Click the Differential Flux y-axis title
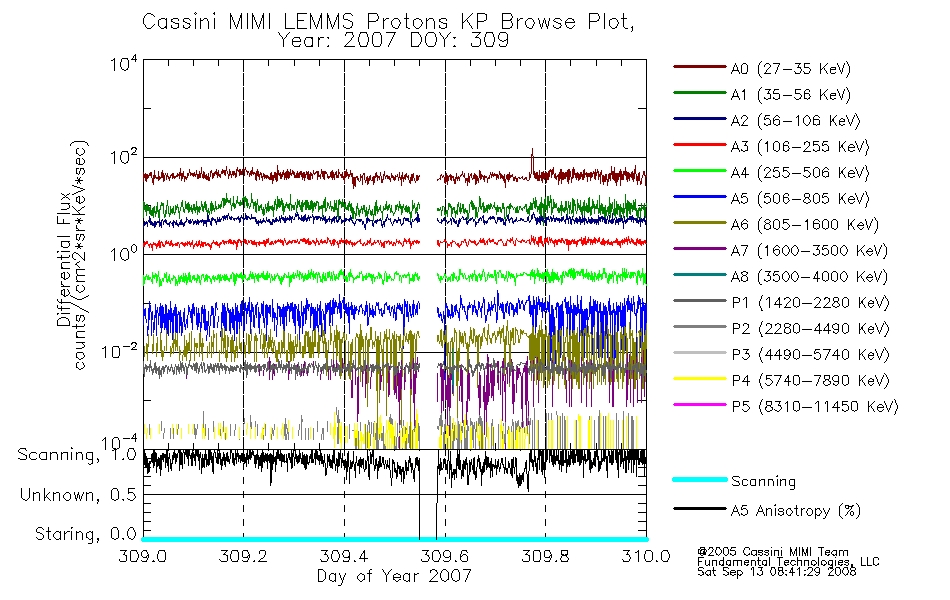Viewport: 950px width, 600px height. [x=64, y=259]
